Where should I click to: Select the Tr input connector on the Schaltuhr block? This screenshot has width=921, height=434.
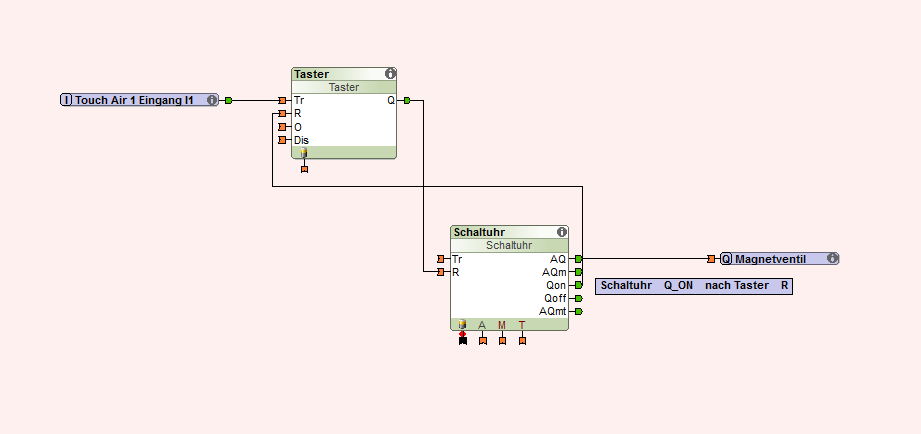tap(441, 259)
